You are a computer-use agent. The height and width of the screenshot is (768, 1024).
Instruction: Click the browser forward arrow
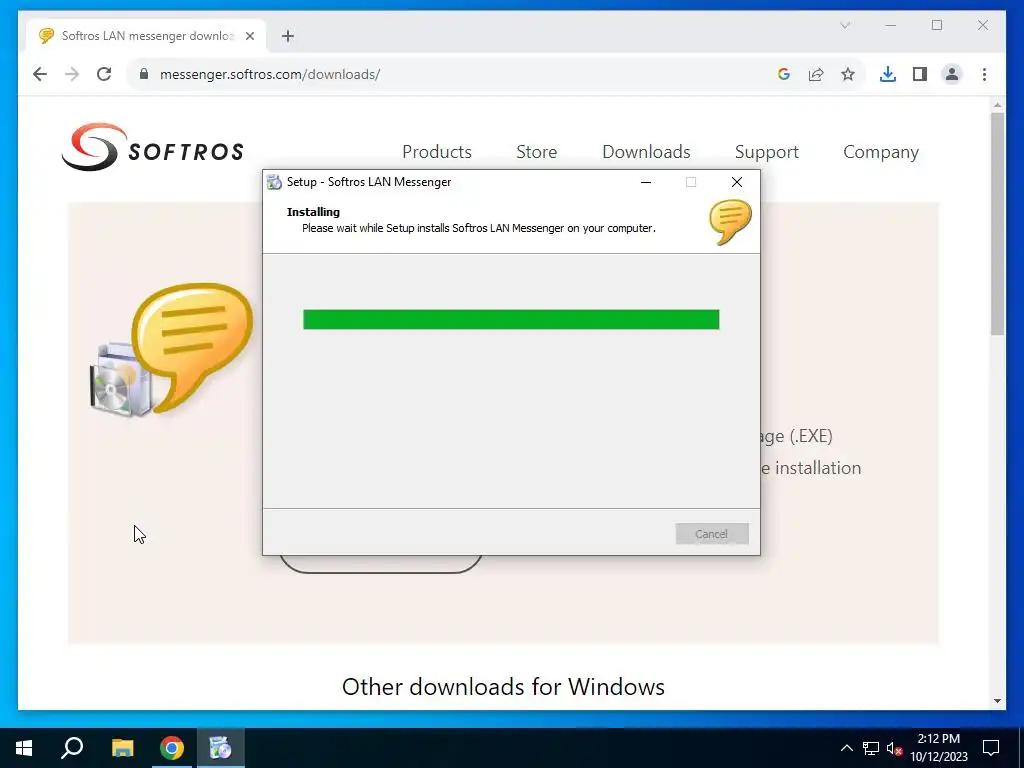coord(72,74)
